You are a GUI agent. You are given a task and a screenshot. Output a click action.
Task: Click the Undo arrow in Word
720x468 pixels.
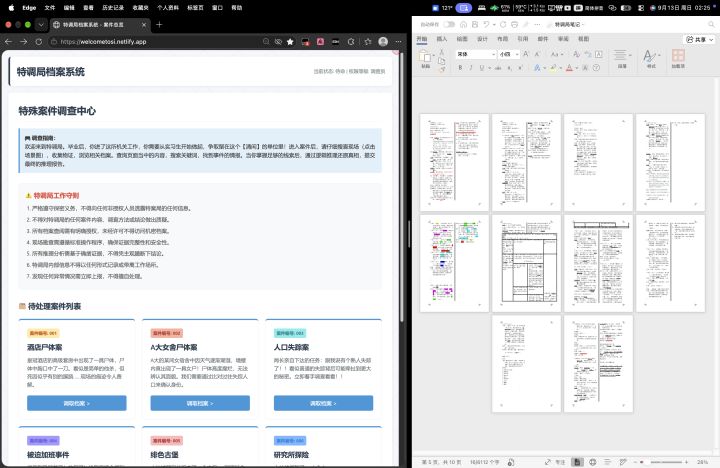(x=486, y=24)
